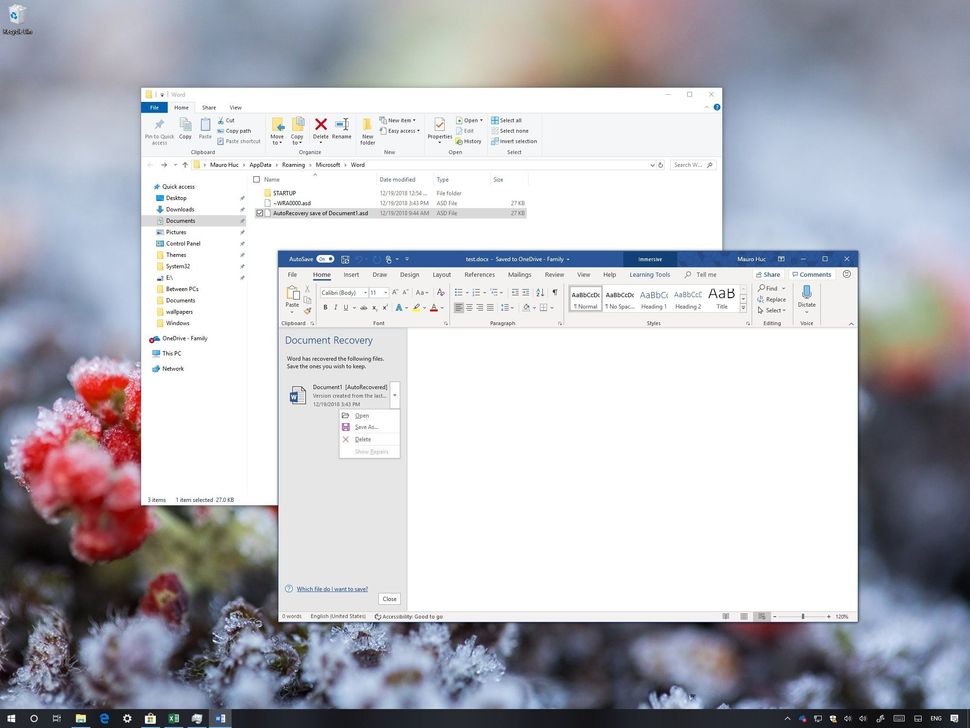Open the Underline formatting tool
This screenshot has height=728, width=970.
pyautogui.click(x=345, y=307)
